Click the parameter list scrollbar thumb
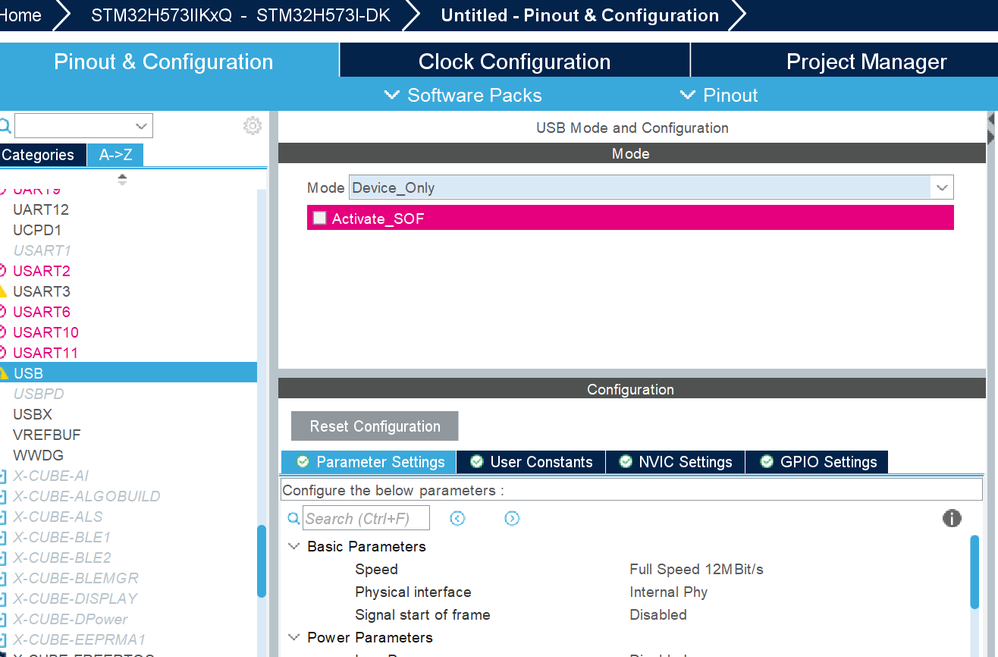The height and width of the screenshot is (657, 998). click(974, 572)
